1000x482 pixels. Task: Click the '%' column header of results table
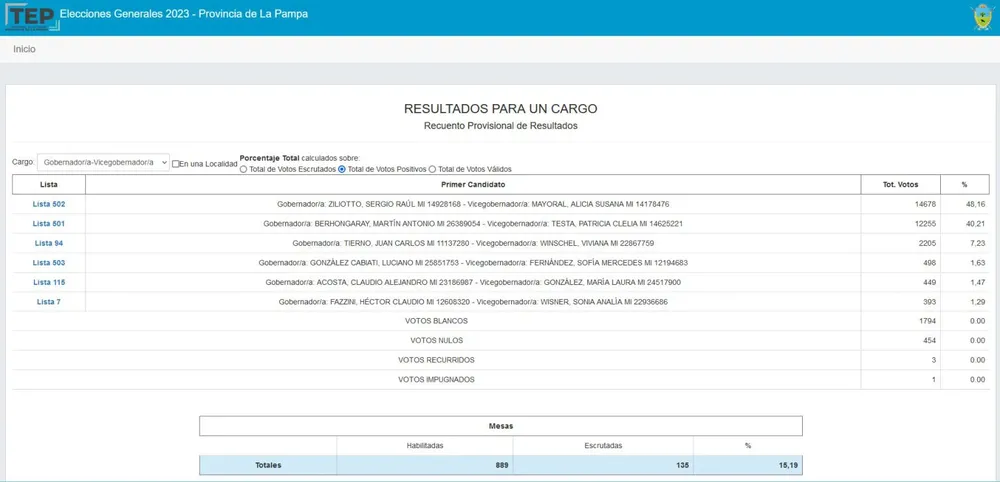(x=965, y=184)
